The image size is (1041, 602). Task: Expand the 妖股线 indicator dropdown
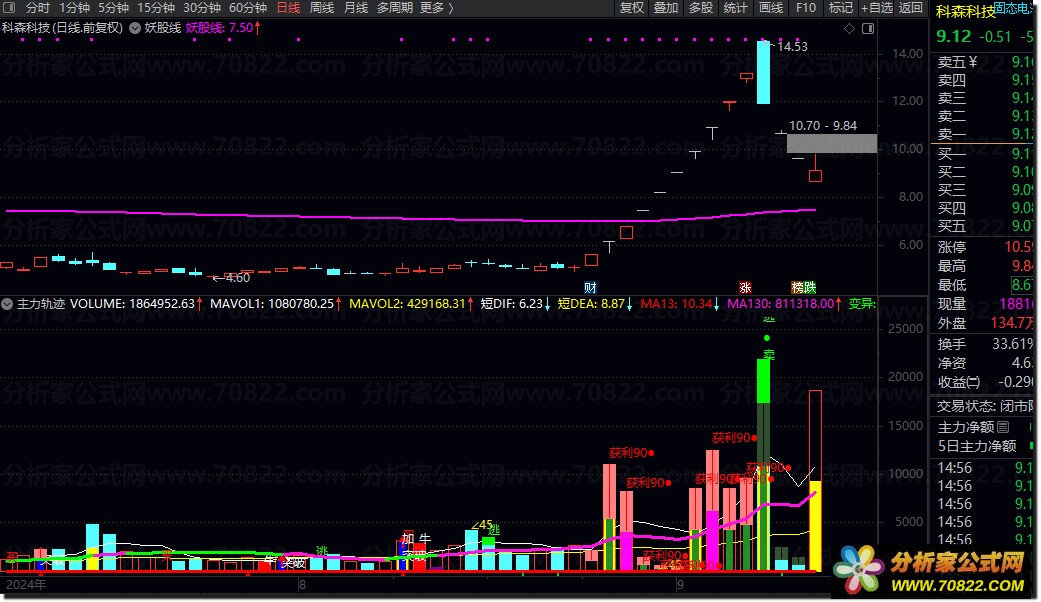click(135, 28)
